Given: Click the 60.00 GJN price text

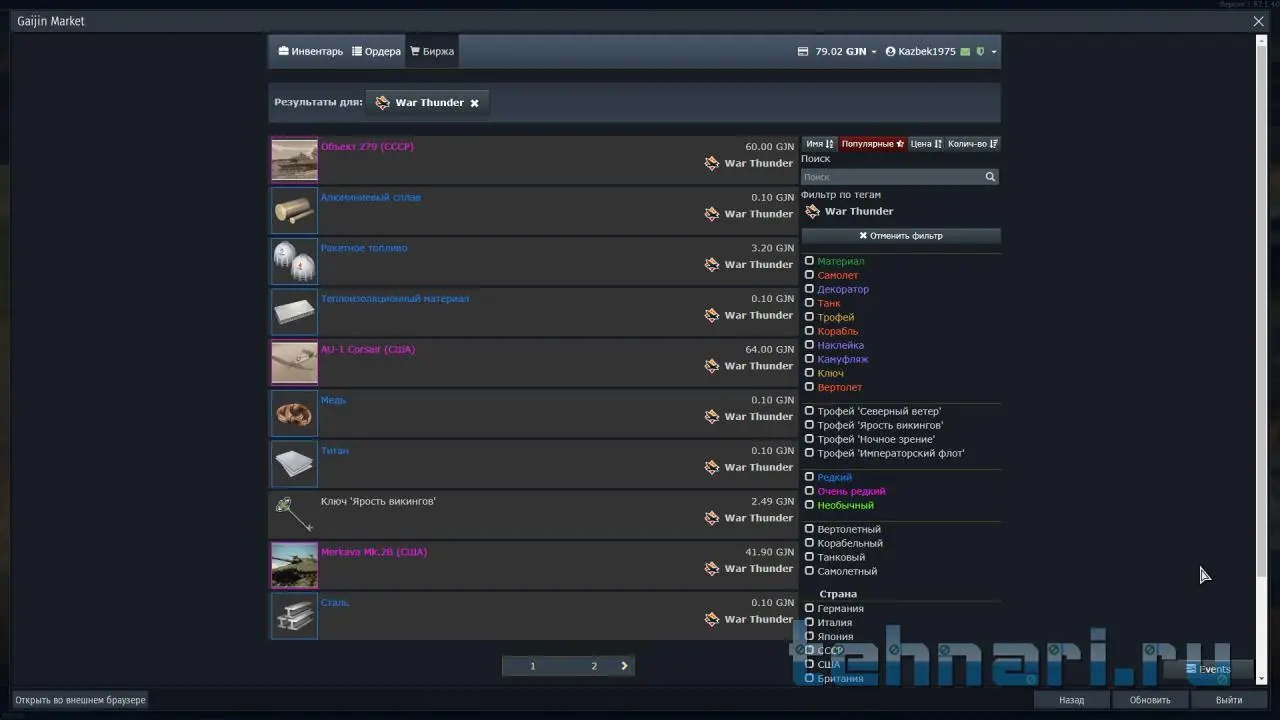Looking at the screenshot, I should [x=769, y=147].
